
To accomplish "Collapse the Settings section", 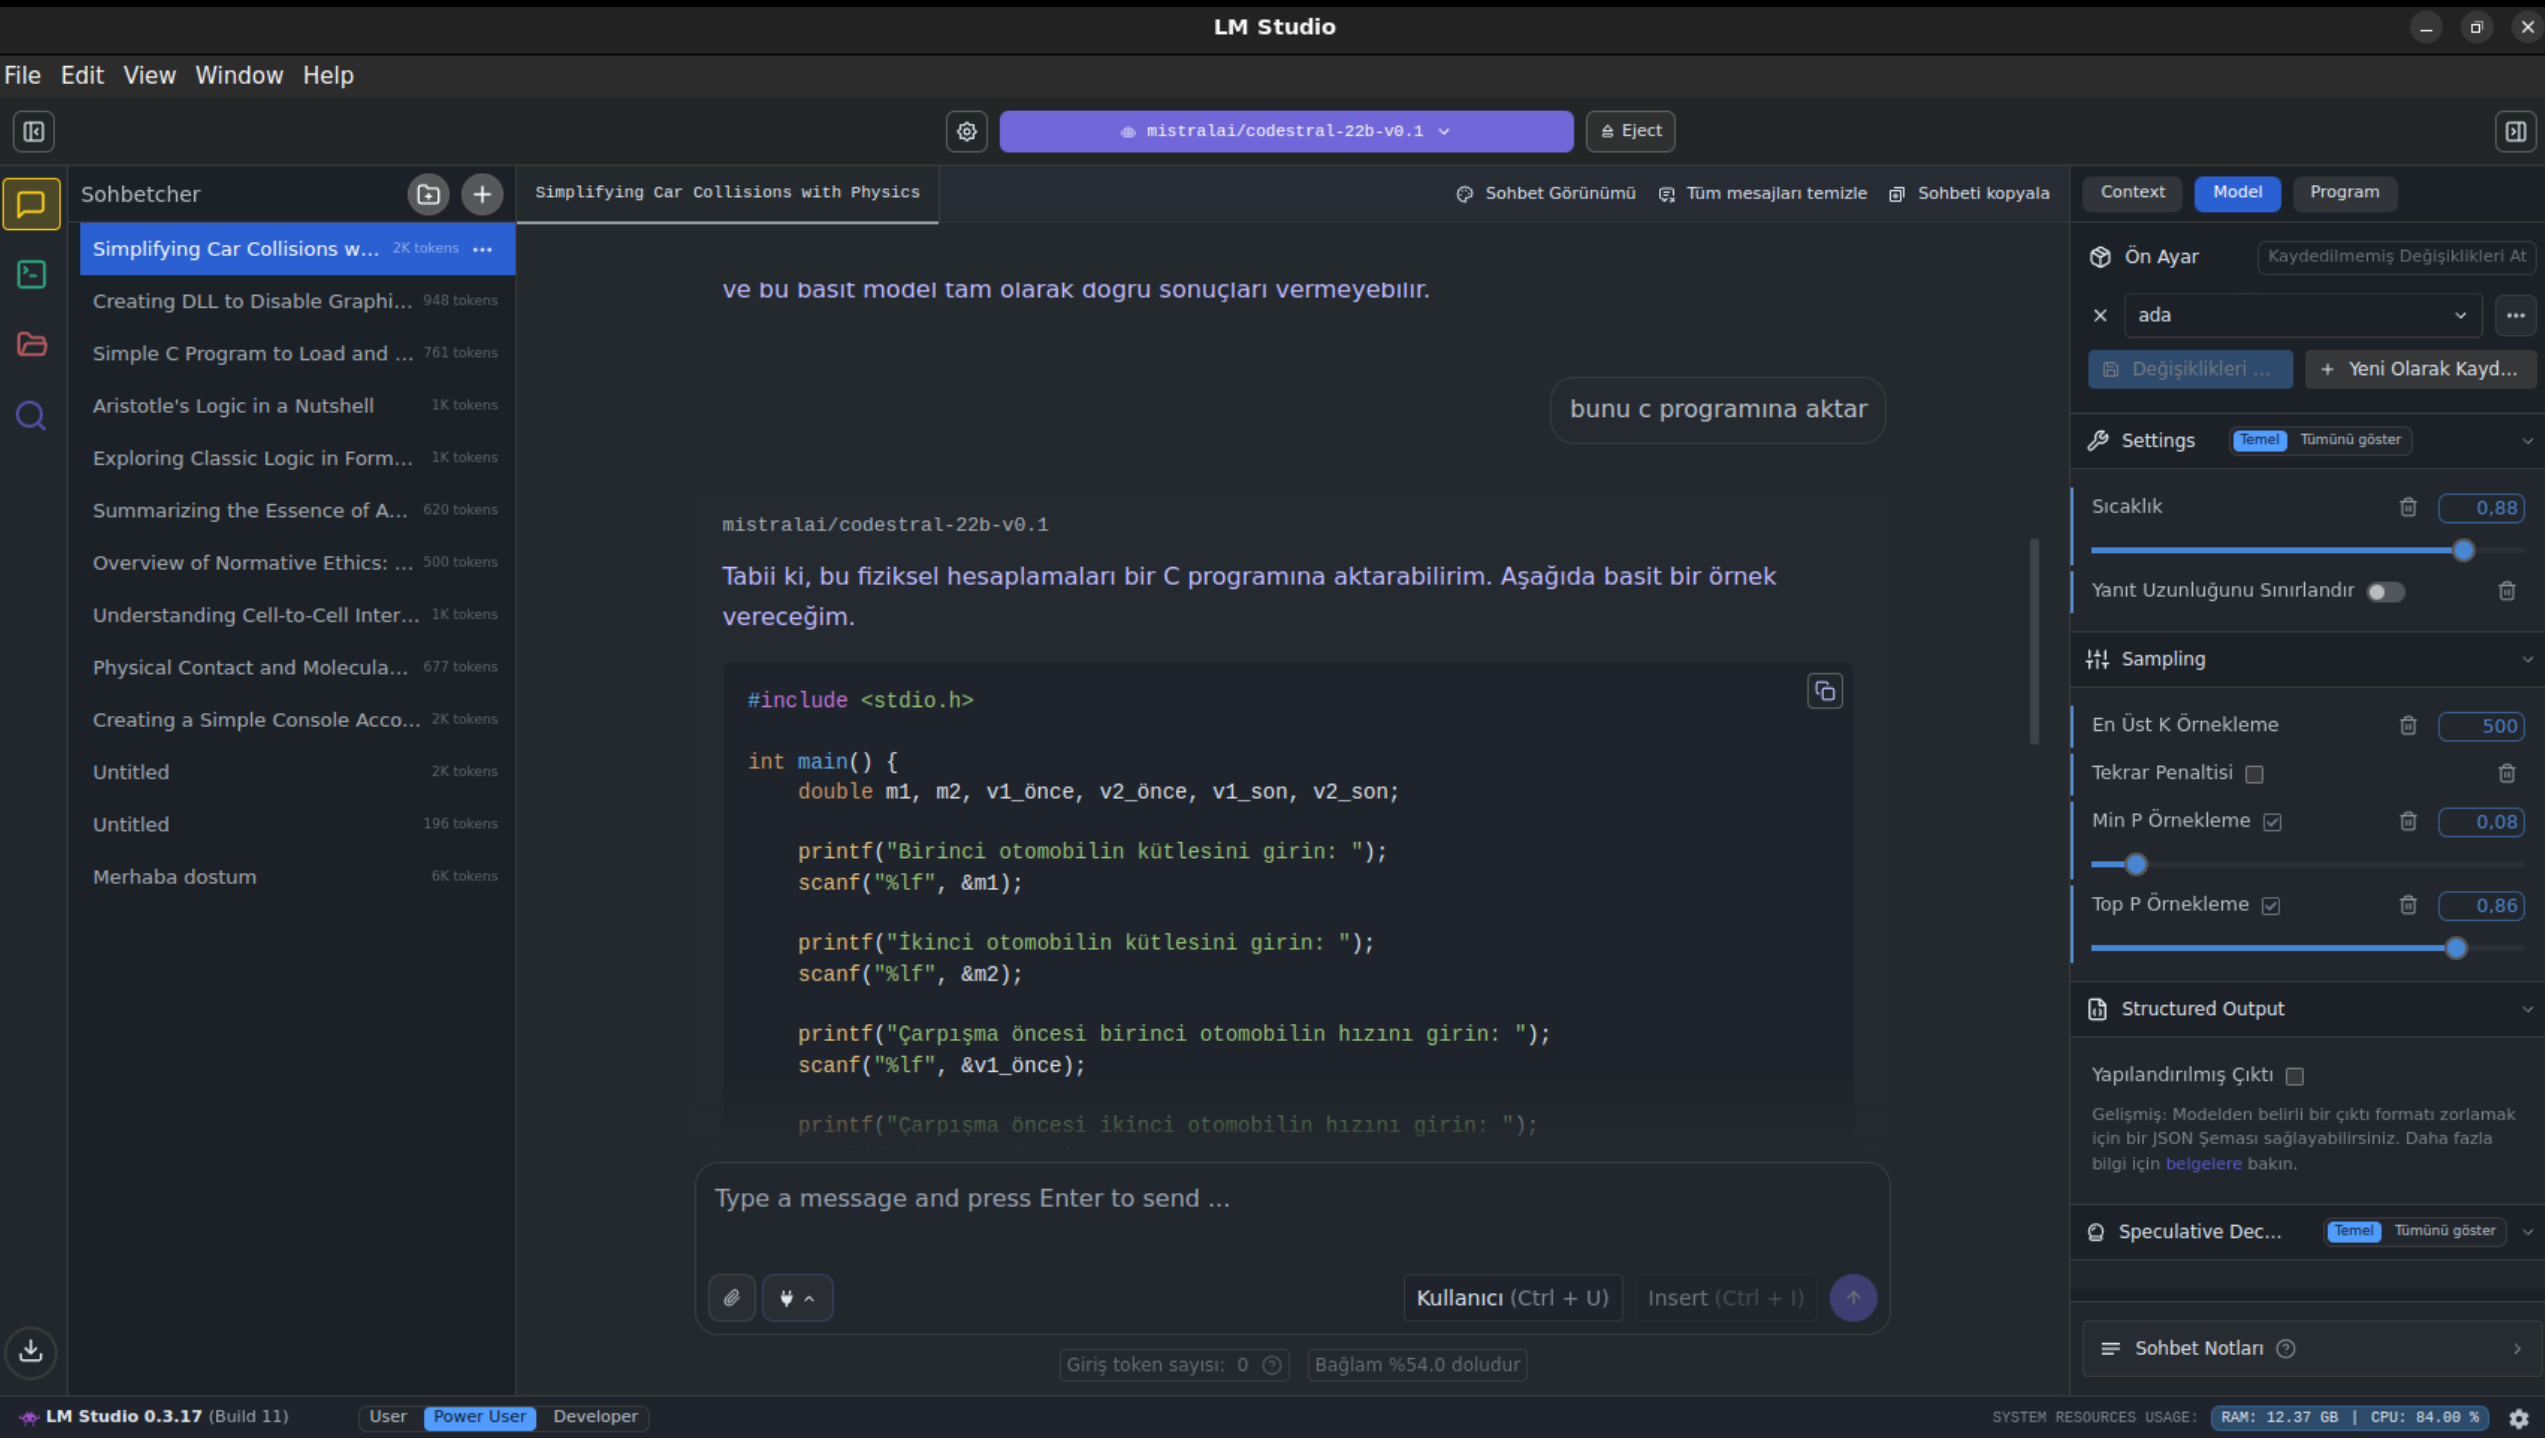I will 2527,441.
